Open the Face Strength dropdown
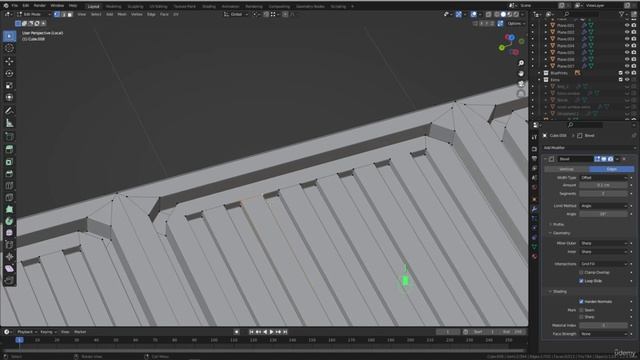Image resolution: width=640 pixels, height=360 pixels. point(604,334)
